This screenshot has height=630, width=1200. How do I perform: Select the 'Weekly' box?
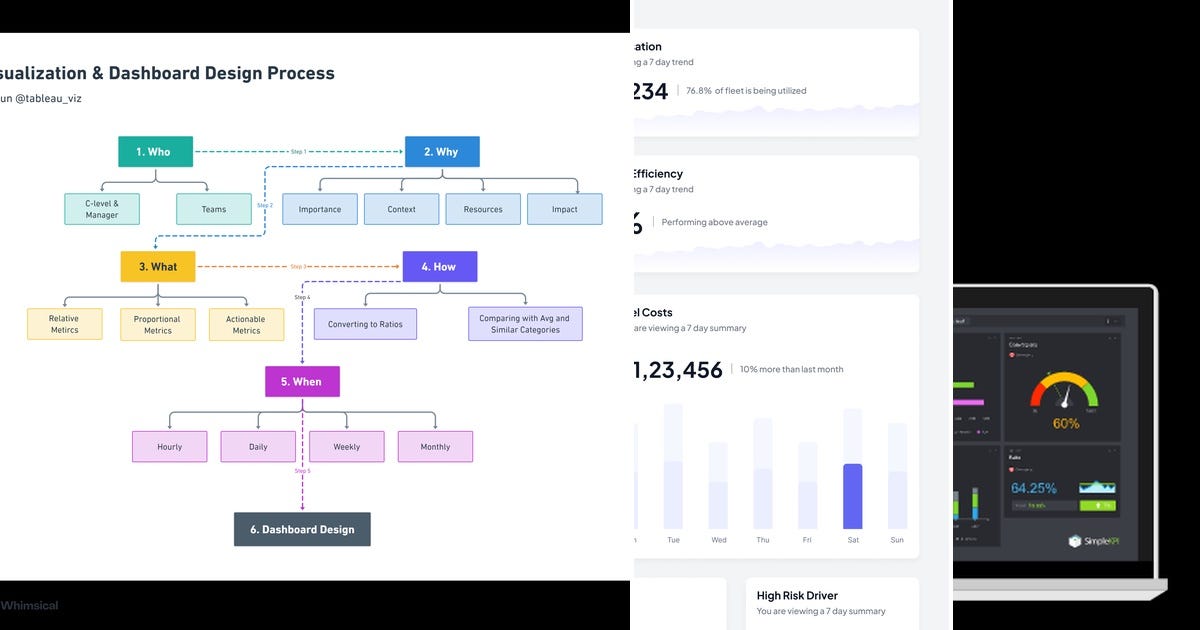coord(347,446)
